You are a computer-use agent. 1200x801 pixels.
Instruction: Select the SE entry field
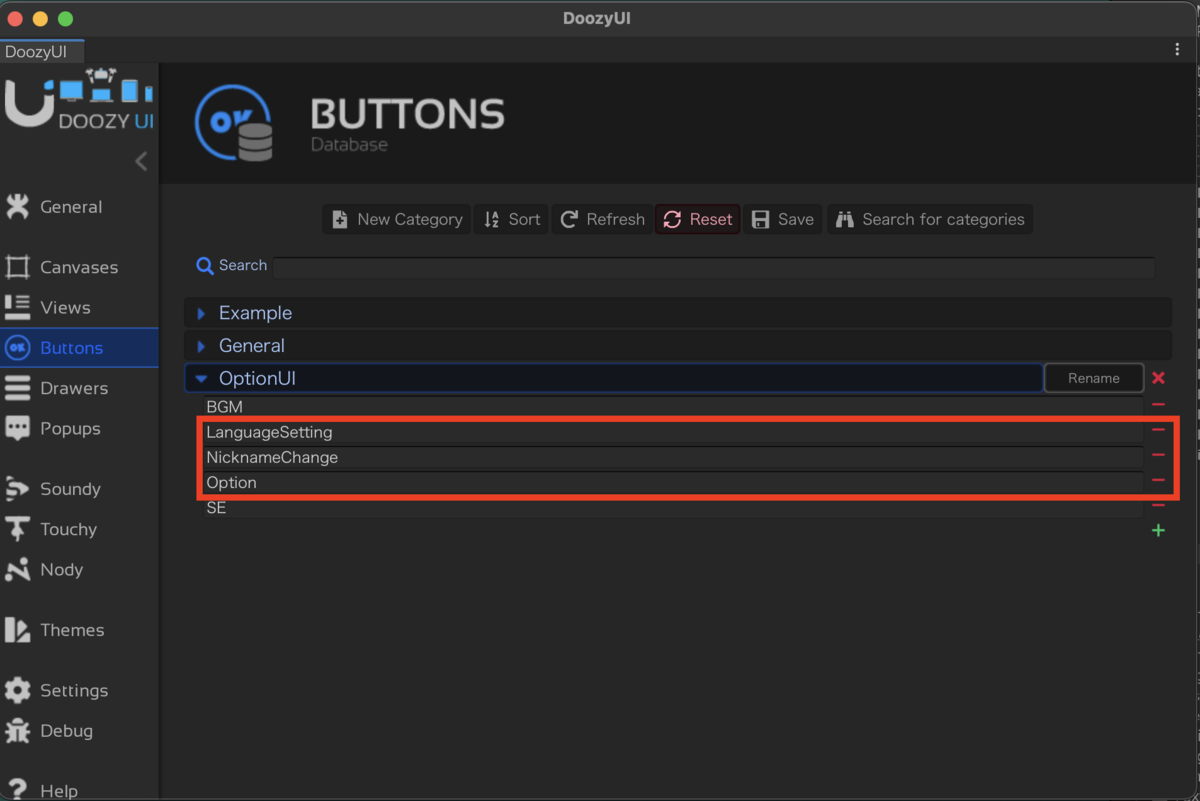673,508
